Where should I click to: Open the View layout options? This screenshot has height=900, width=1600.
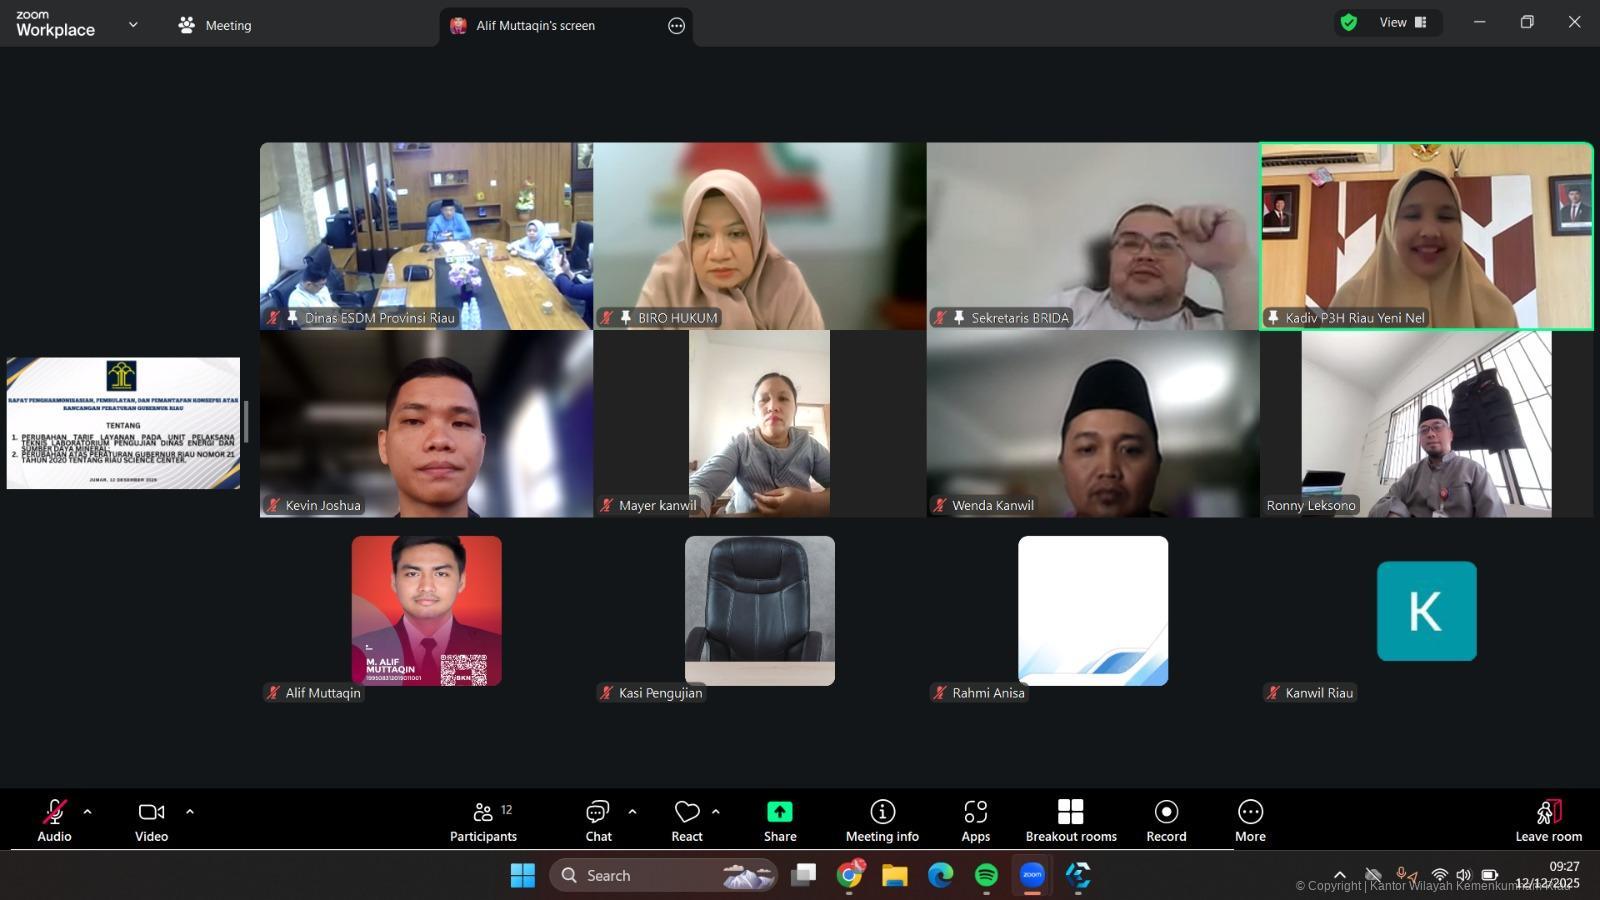1403,22
